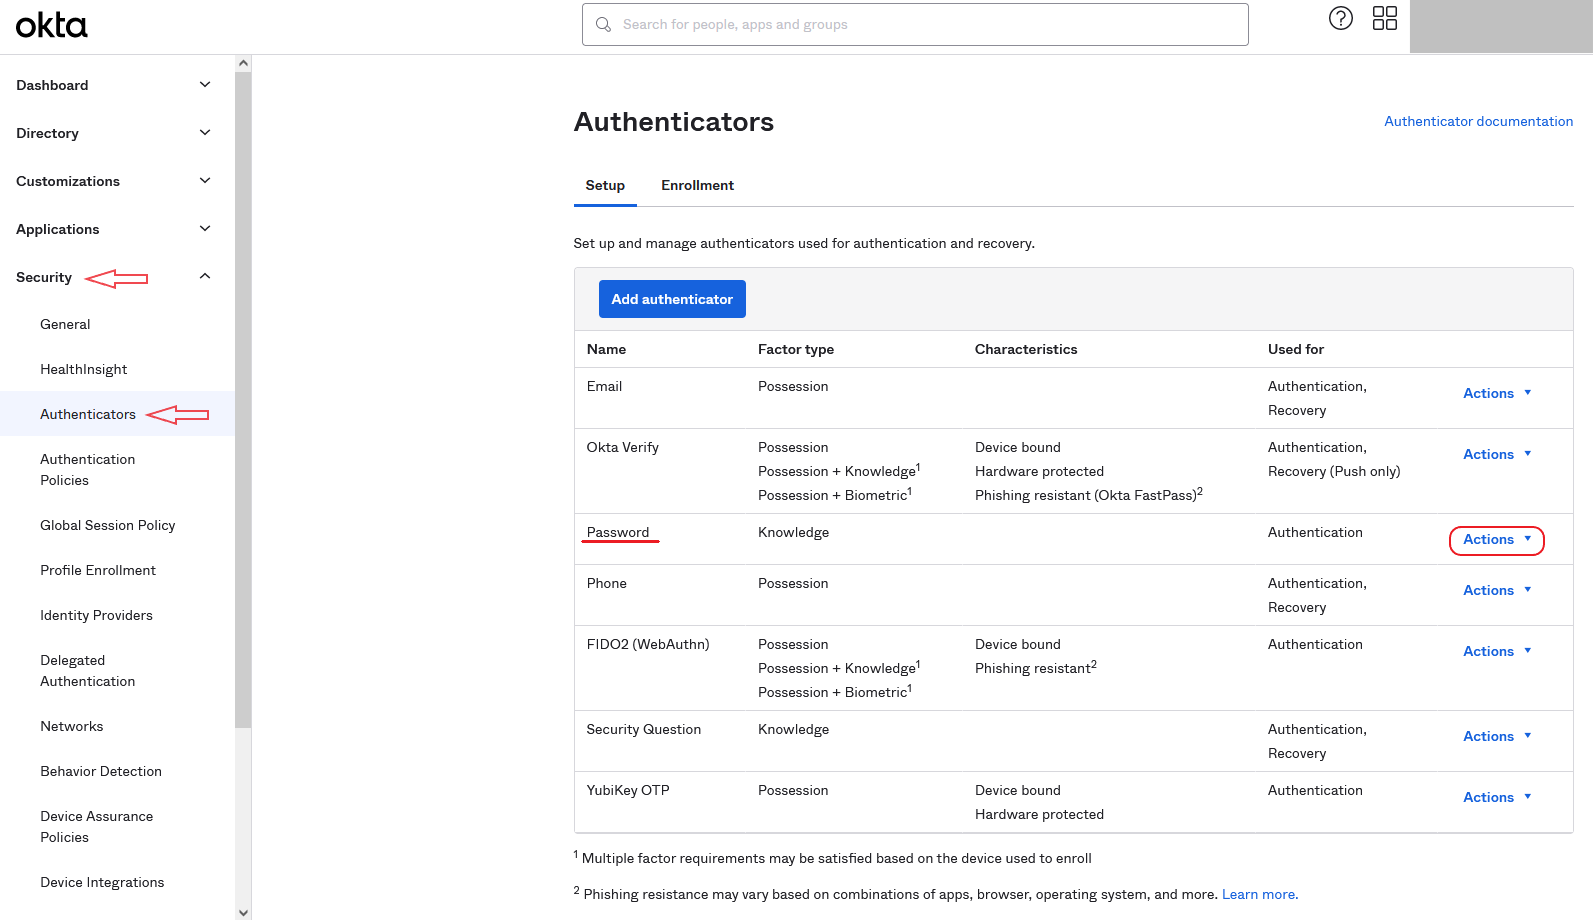
Task: Open Actions dropdown for Phone
Action: [1497, 590]
